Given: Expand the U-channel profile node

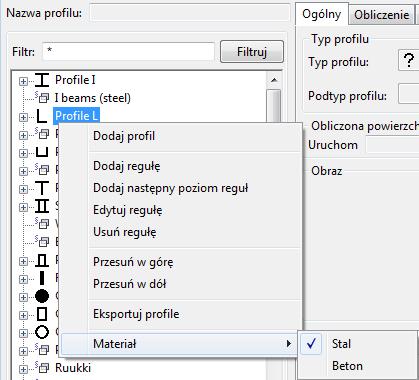Looking at the screenshot, I should coord(23,153).
